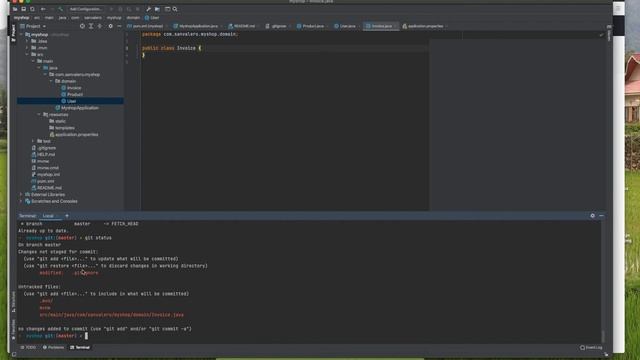Screen dimensions: 640x360
Task: Collapse the src folder
Action: pos(27,54)
